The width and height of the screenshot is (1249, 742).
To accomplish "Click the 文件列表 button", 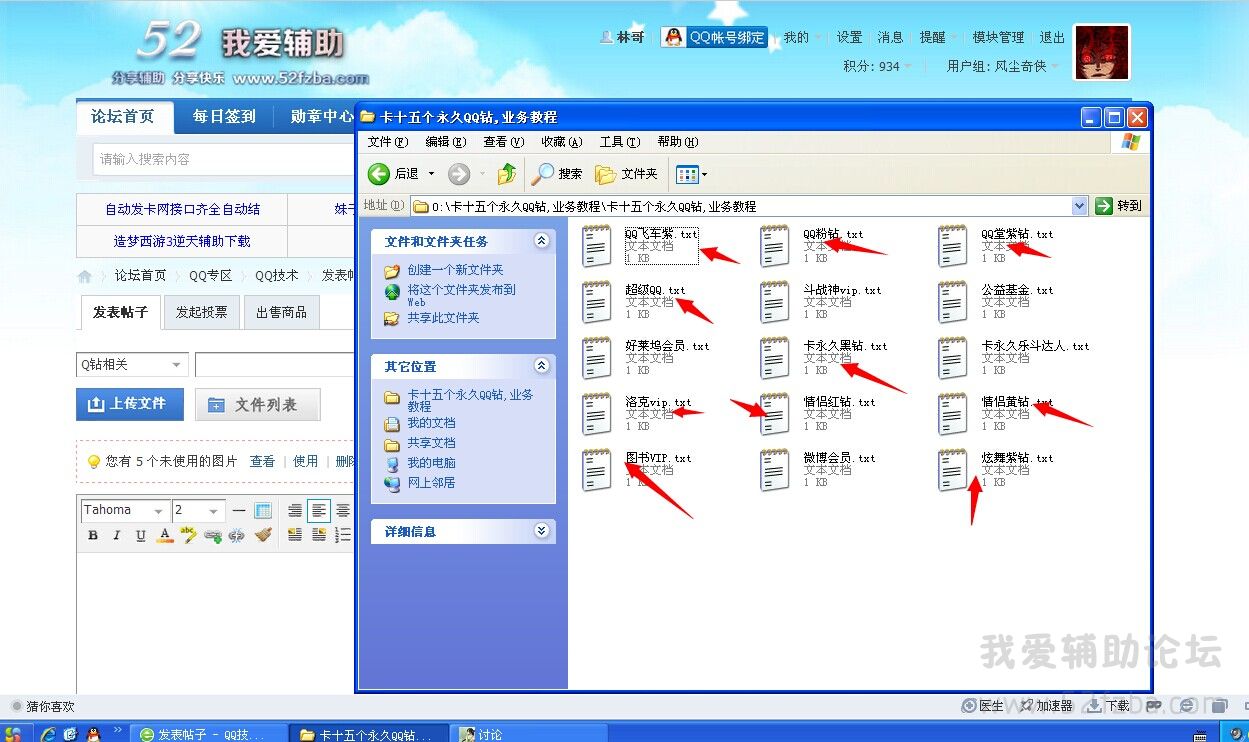I will pyautogui.click(x=258, y=405).
